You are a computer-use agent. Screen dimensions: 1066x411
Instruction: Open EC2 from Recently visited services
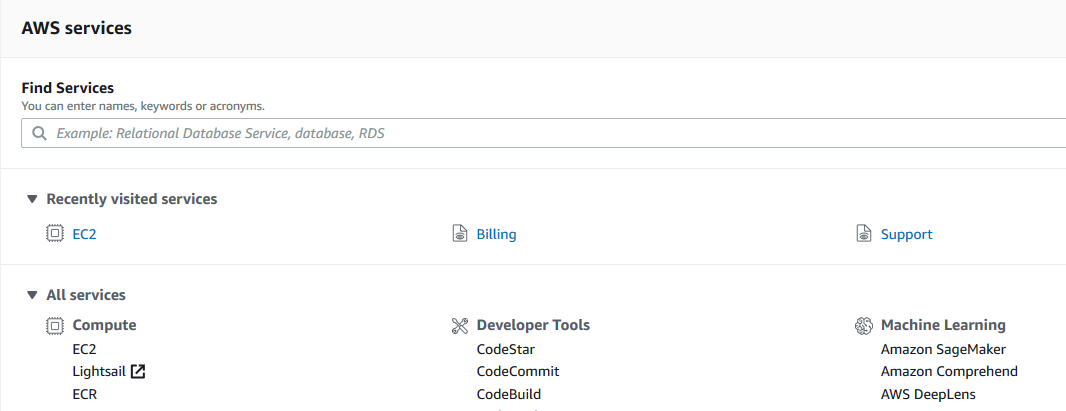(x=84, y=234)
